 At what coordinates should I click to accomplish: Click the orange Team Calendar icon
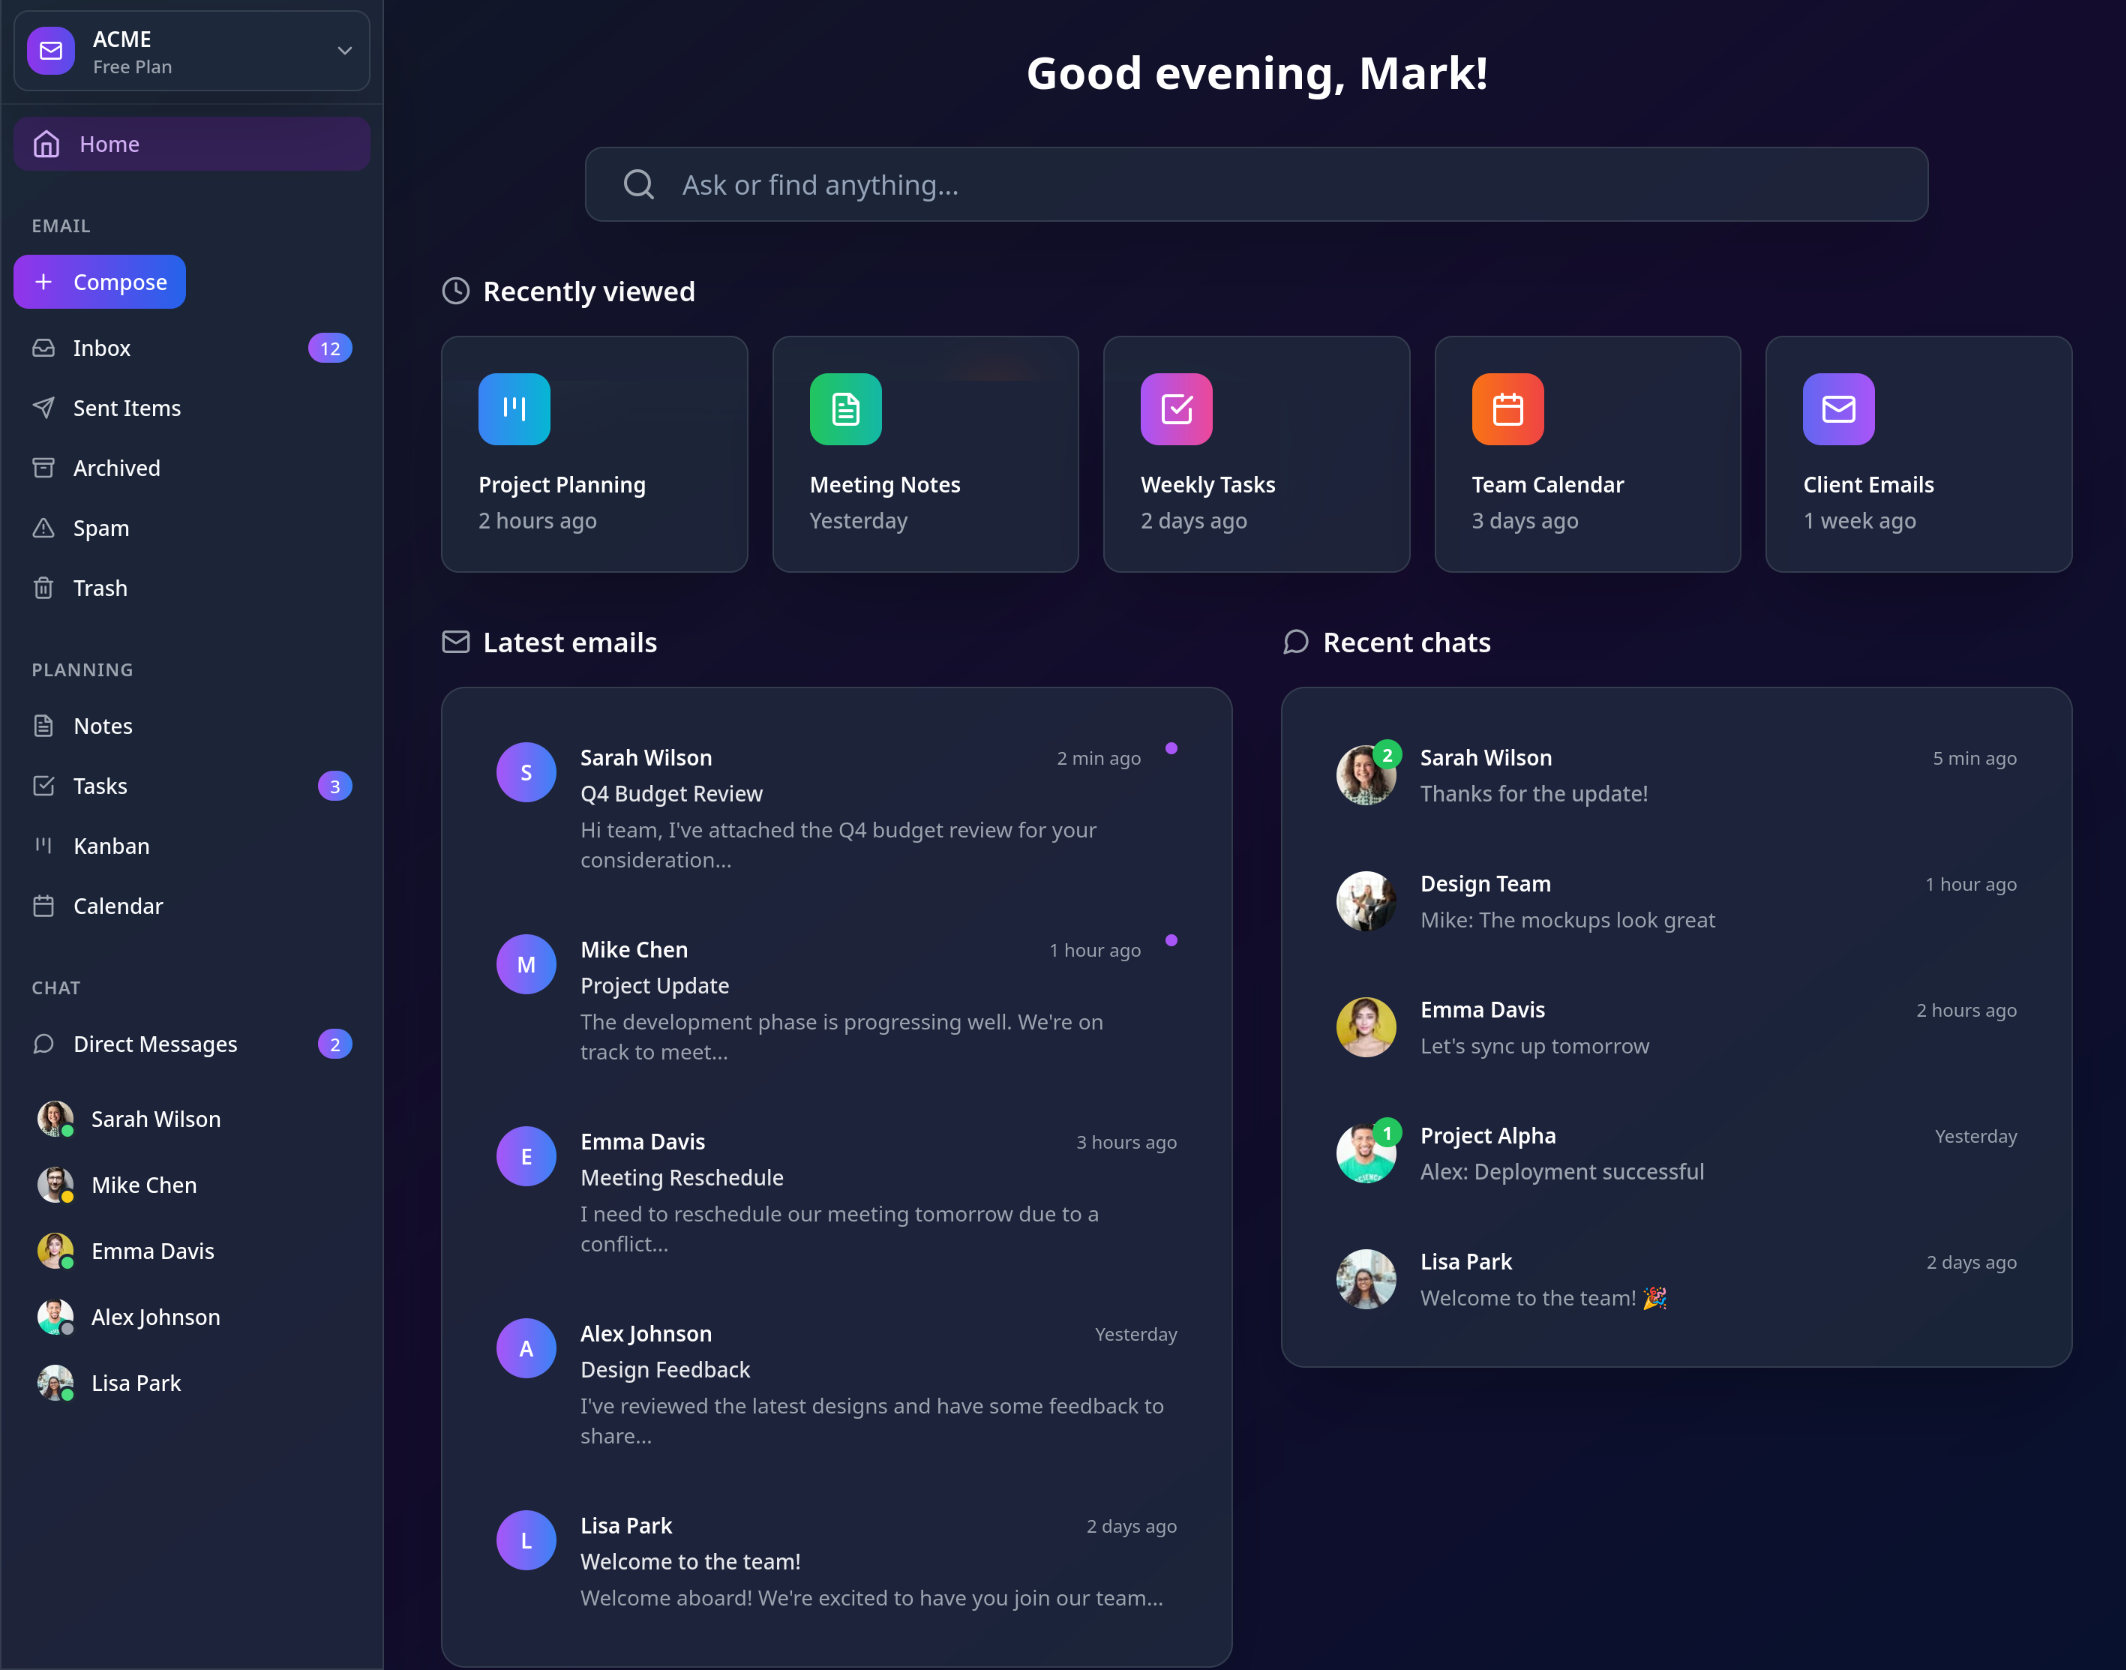click(x=1507, y=408)
